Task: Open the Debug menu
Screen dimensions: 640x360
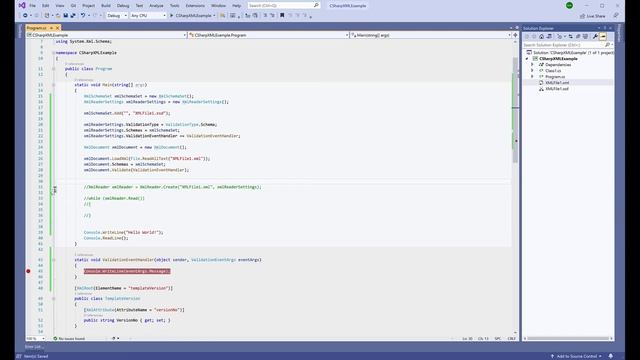Action: [x=123, y=6]
